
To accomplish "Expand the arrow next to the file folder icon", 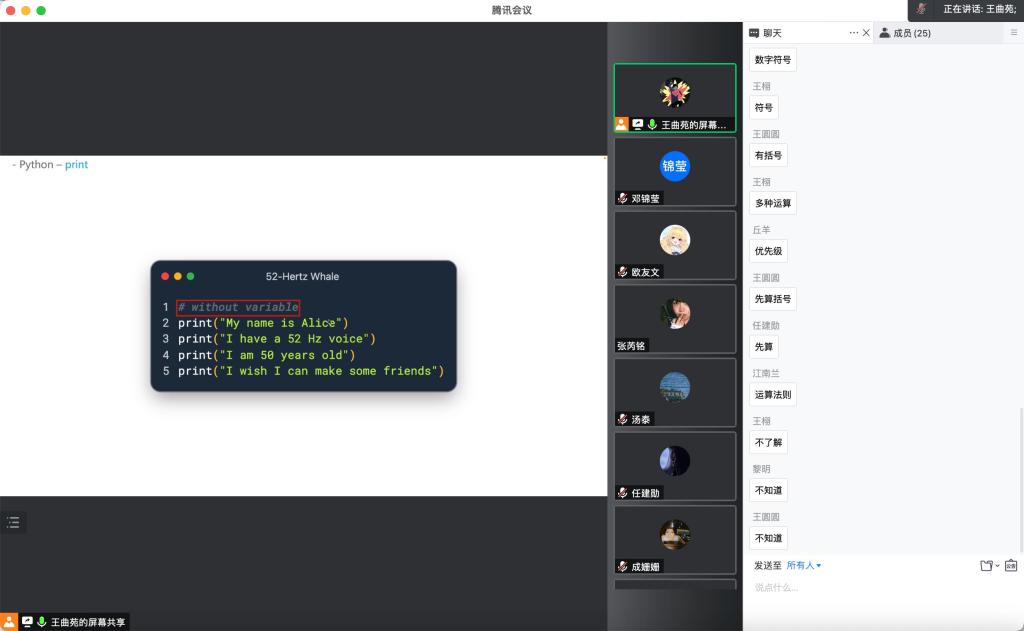I will click(997, 566).
